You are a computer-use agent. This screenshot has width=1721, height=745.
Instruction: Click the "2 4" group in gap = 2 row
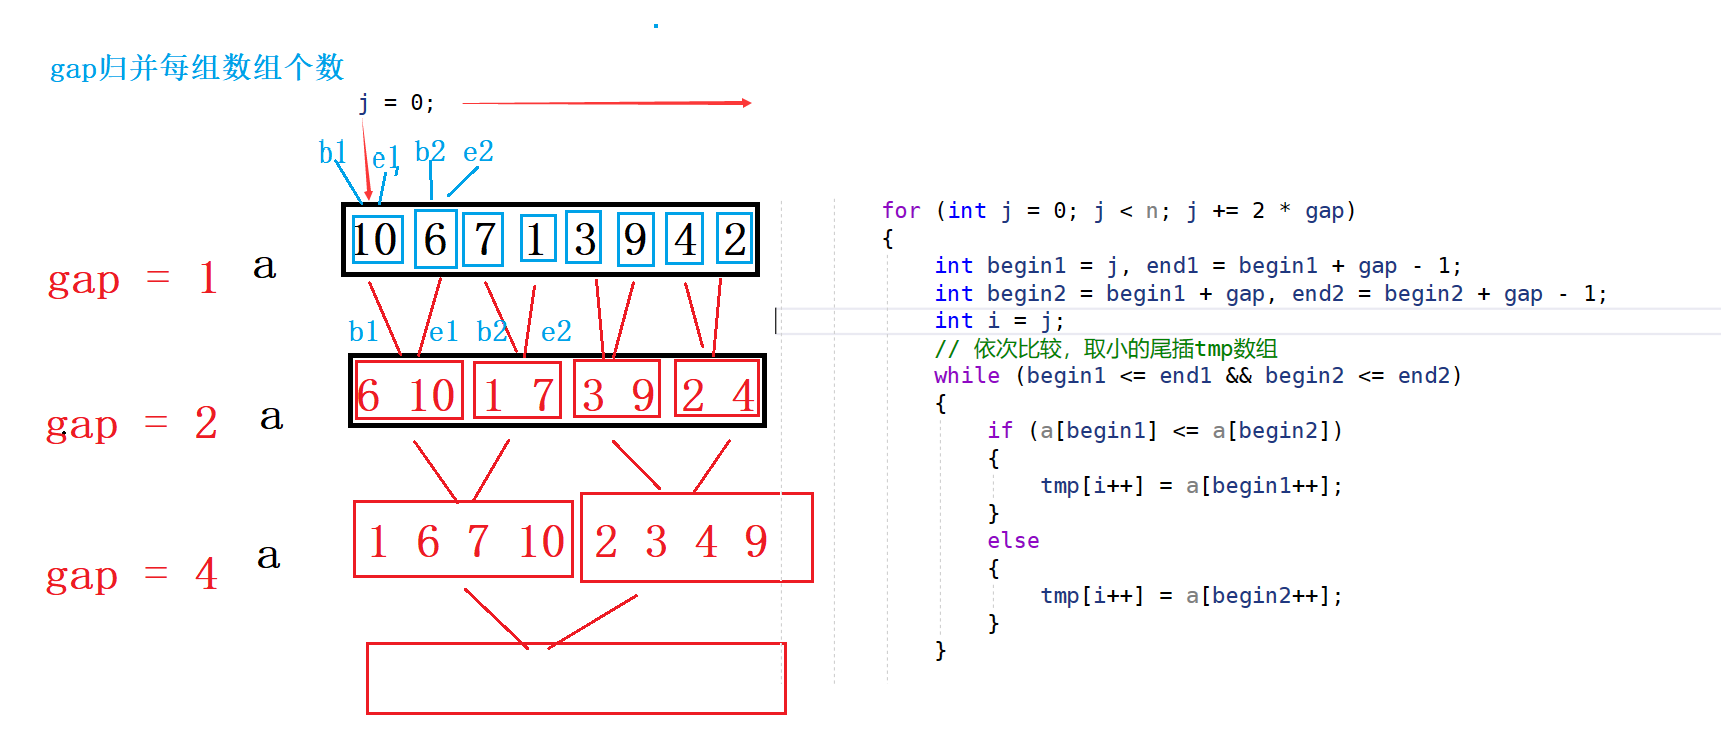point(716,389)
